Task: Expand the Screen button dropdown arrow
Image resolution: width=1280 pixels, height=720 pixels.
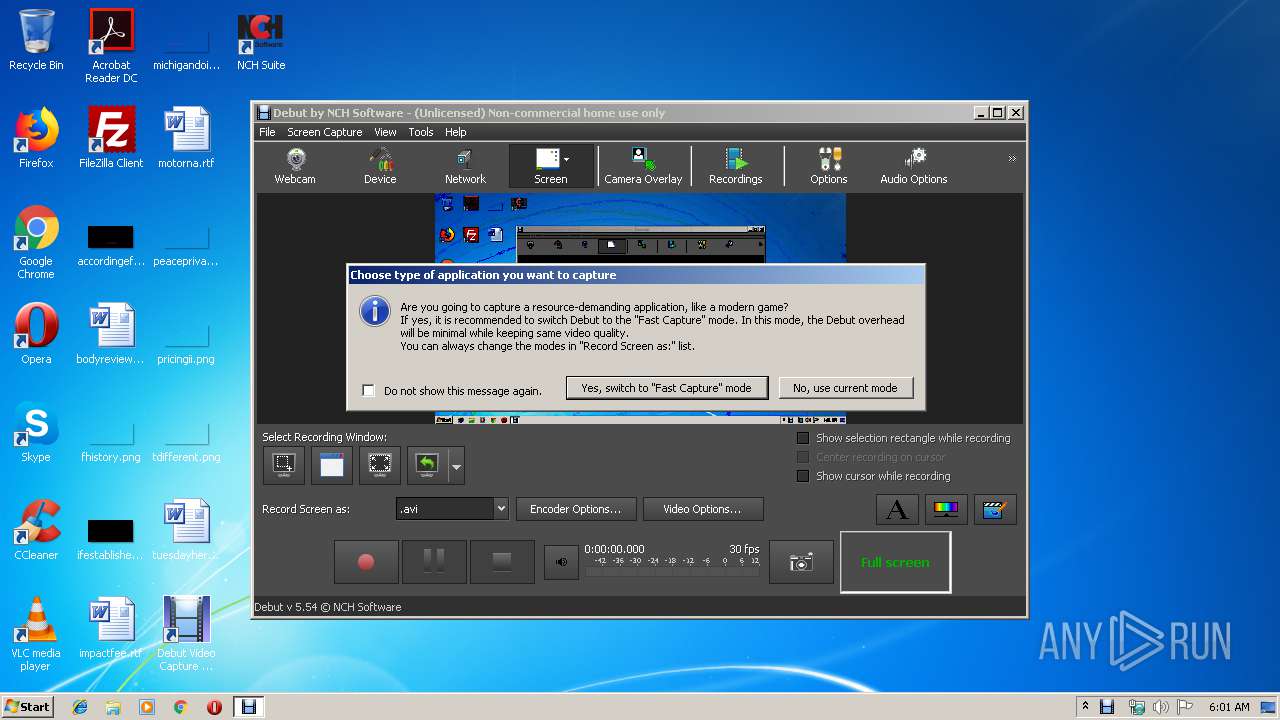Action: [567, 159]
